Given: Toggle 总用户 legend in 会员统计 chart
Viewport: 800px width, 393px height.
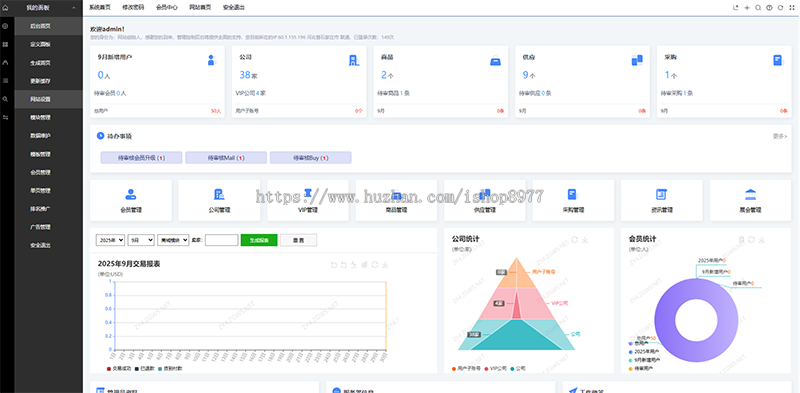Looking at the screenshot, I should point(638,343).
